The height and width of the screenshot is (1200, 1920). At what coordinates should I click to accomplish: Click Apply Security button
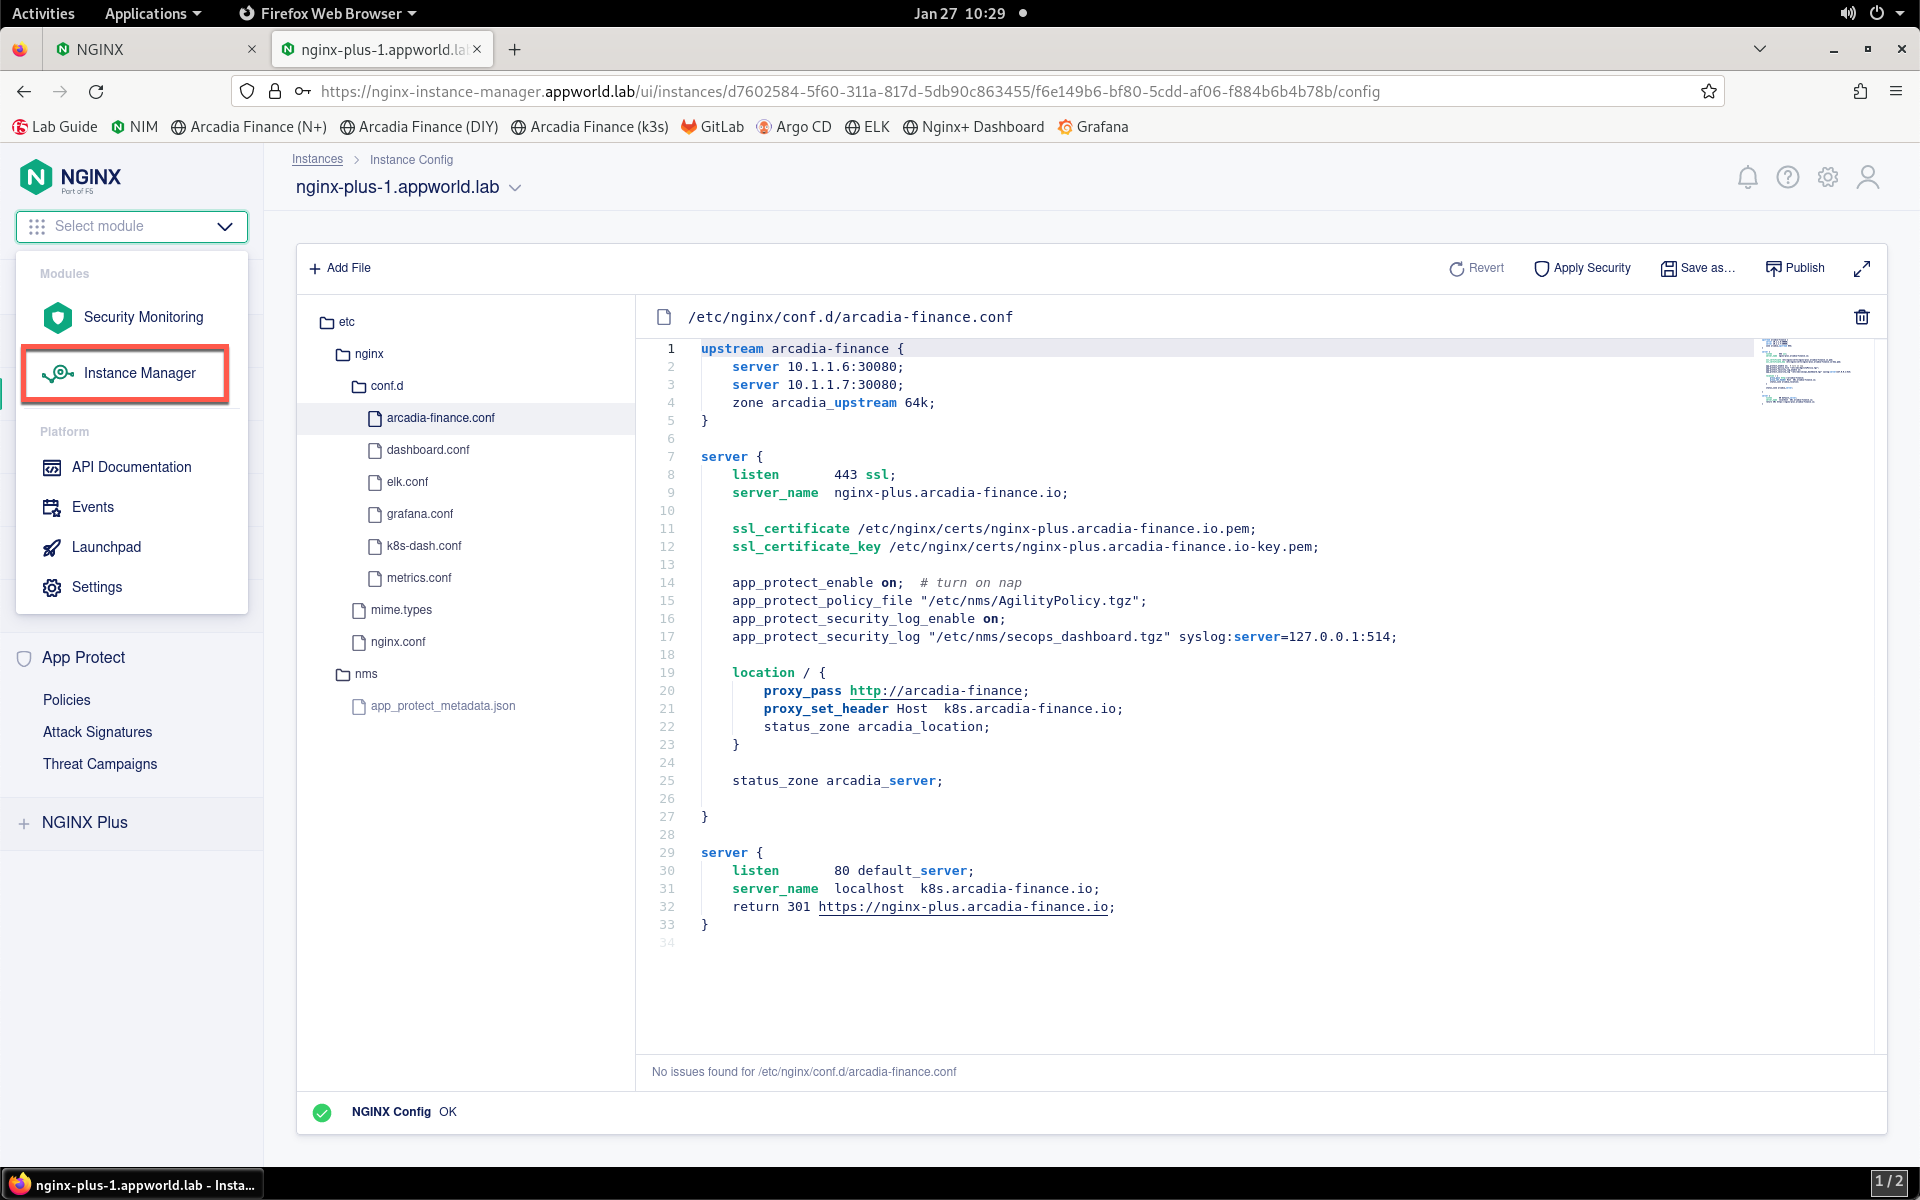1582,268
